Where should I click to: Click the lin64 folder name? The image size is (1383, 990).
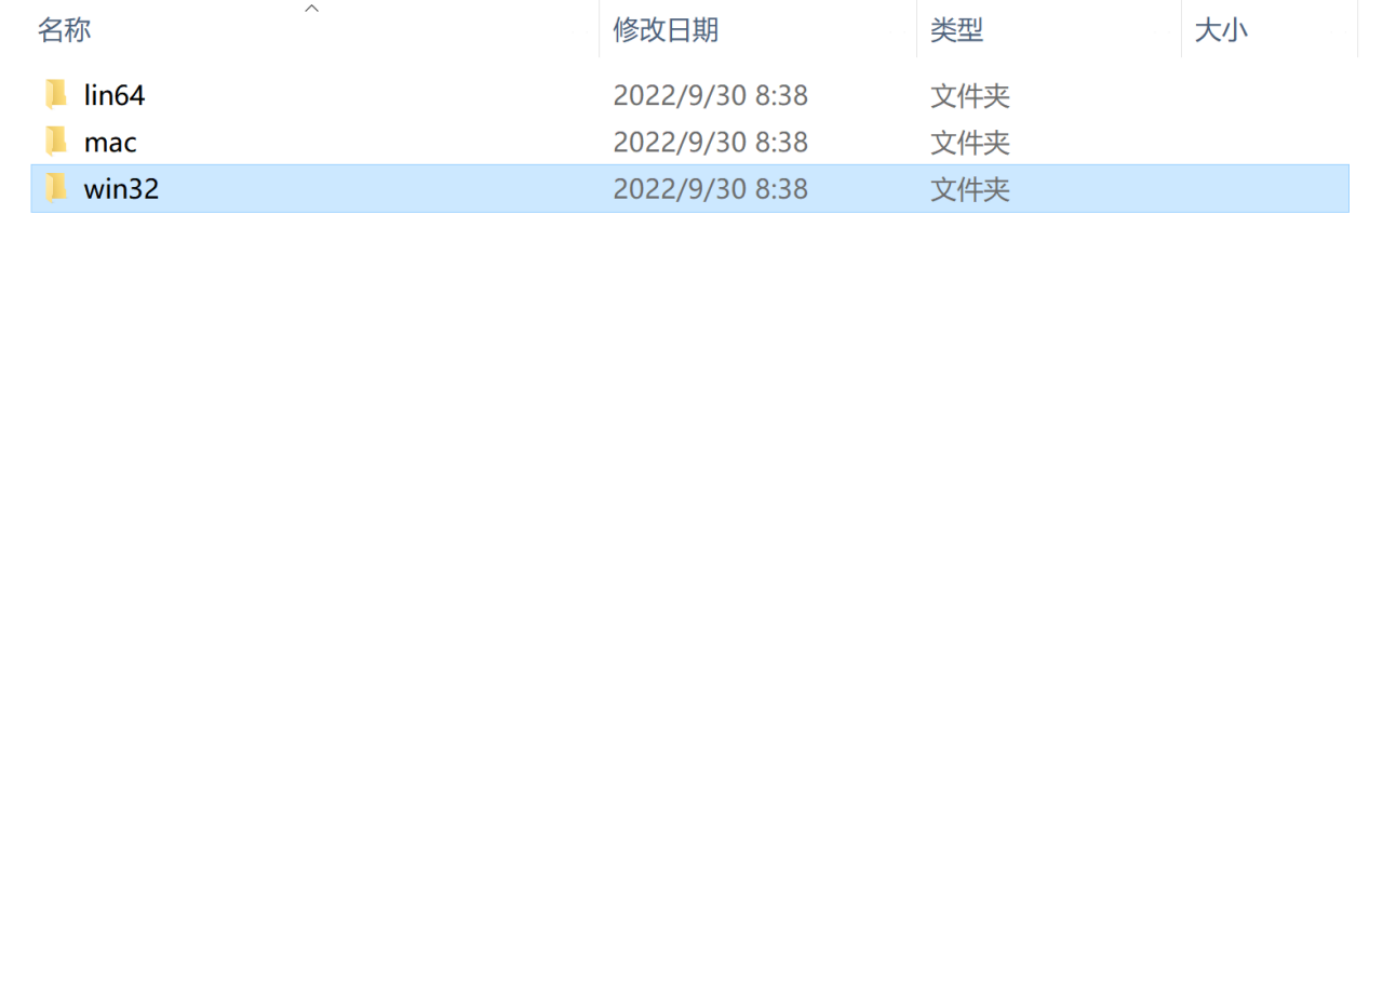(x=114, y=95)
